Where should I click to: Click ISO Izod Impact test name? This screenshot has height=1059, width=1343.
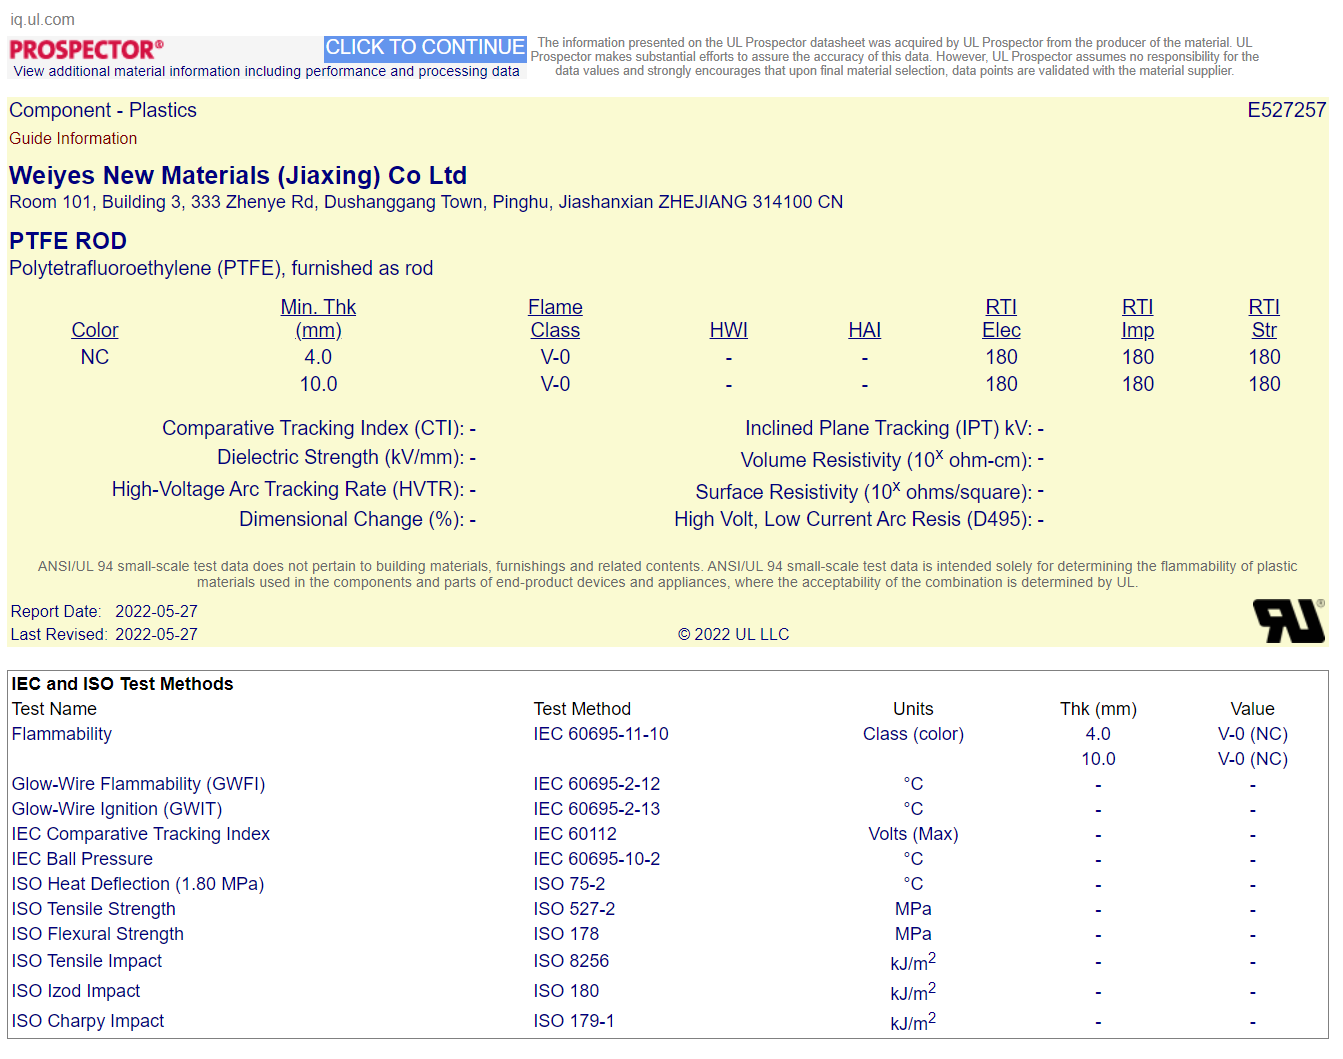[76, 991]
